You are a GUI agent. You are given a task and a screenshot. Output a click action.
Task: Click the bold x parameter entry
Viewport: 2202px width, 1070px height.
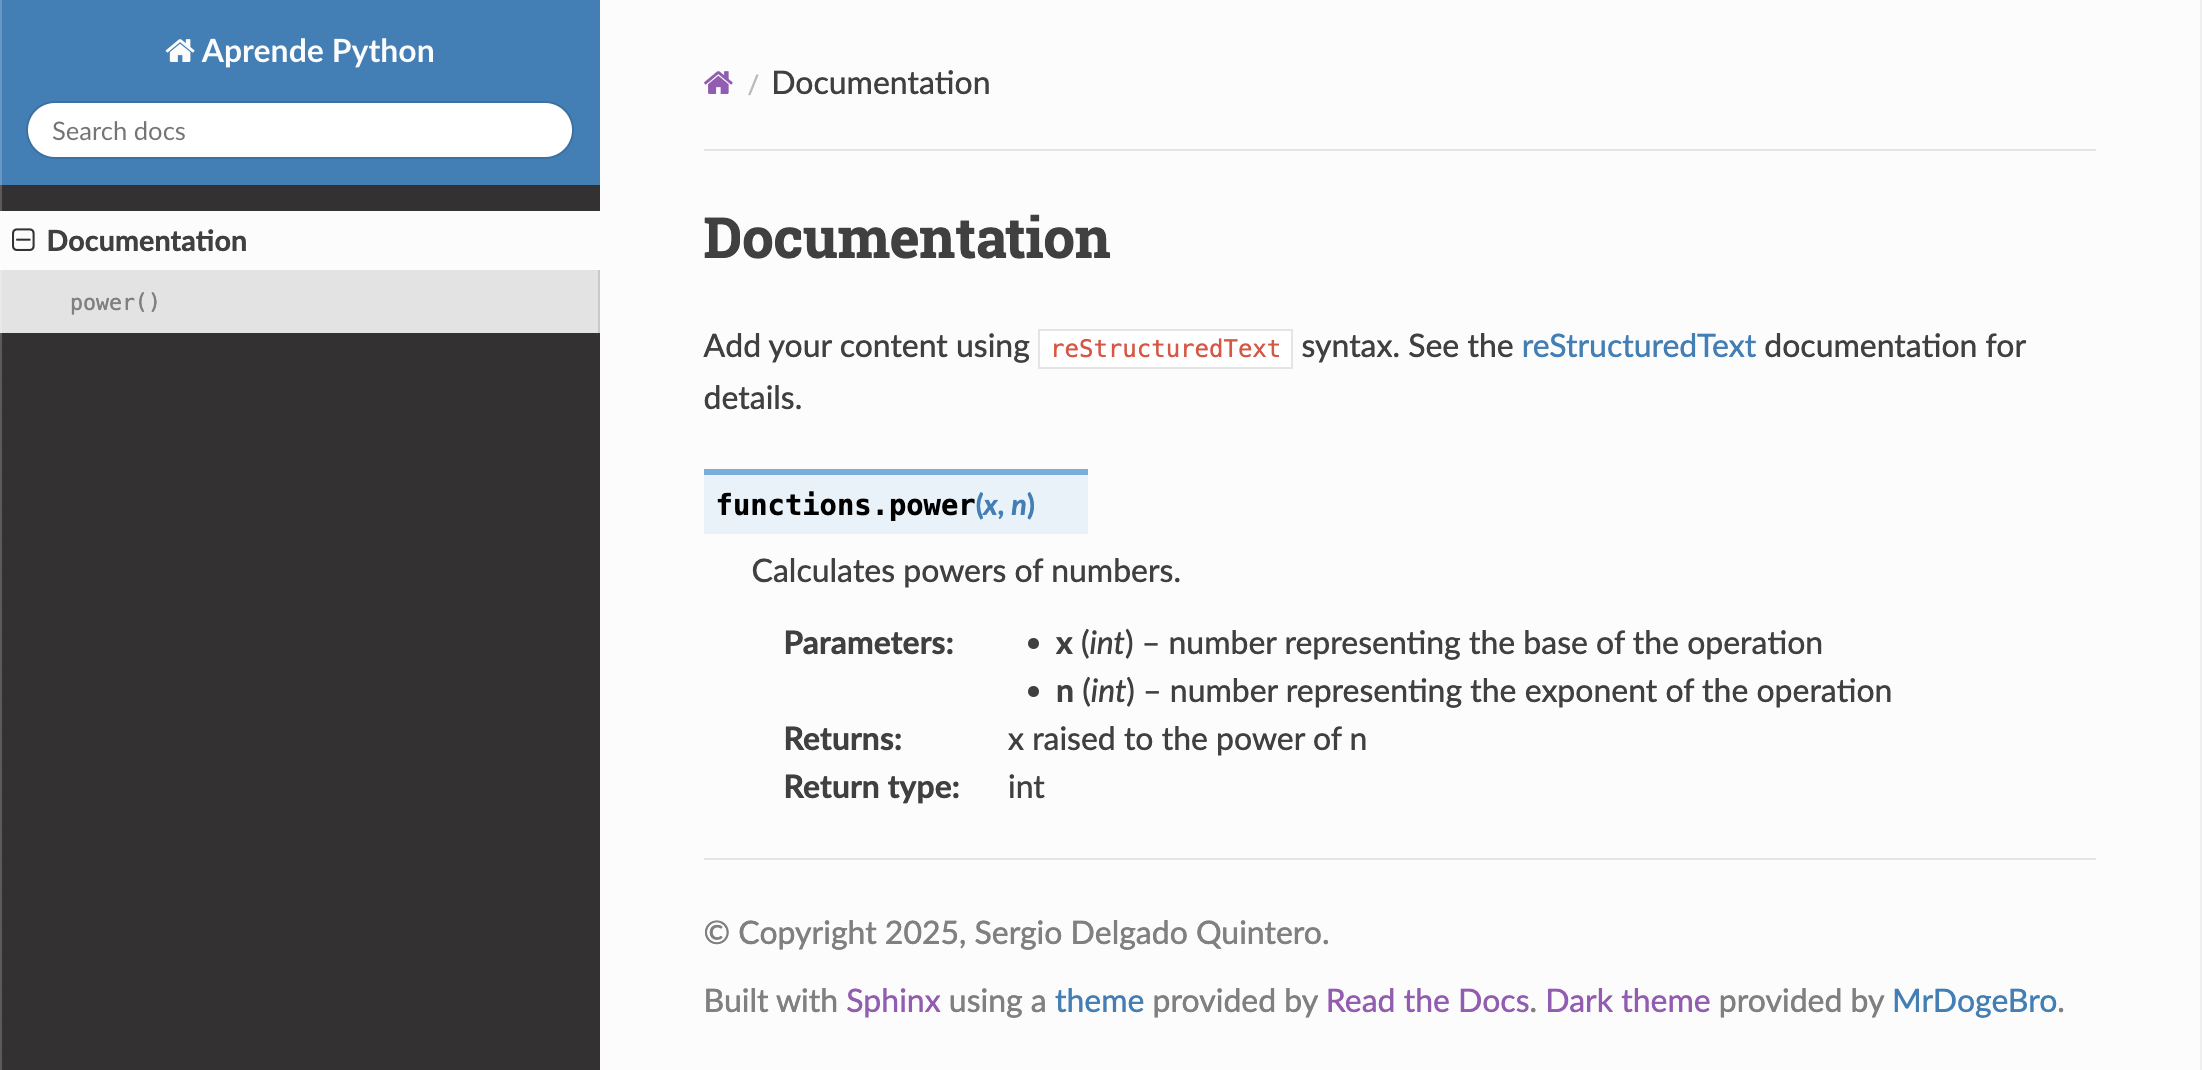[1064, 643]
